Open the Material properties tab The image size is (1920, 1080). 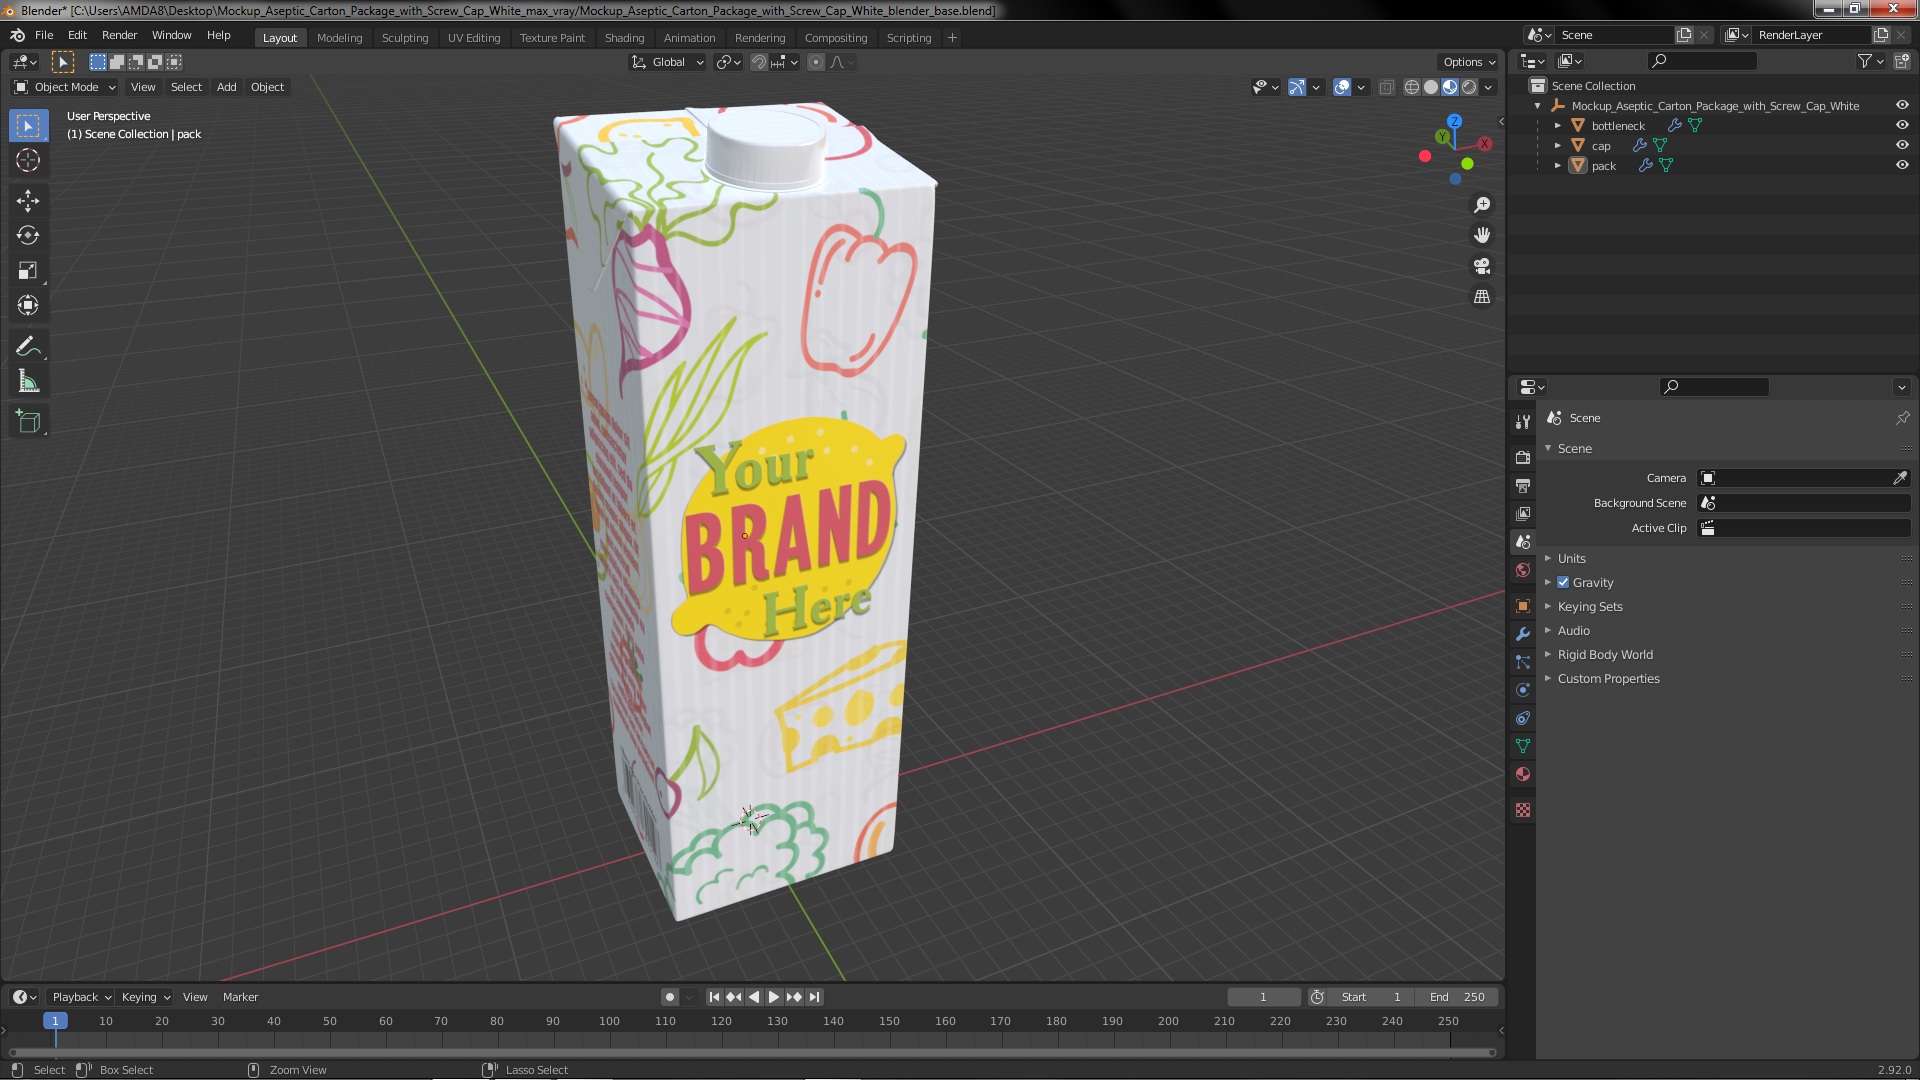[1522, 774]
